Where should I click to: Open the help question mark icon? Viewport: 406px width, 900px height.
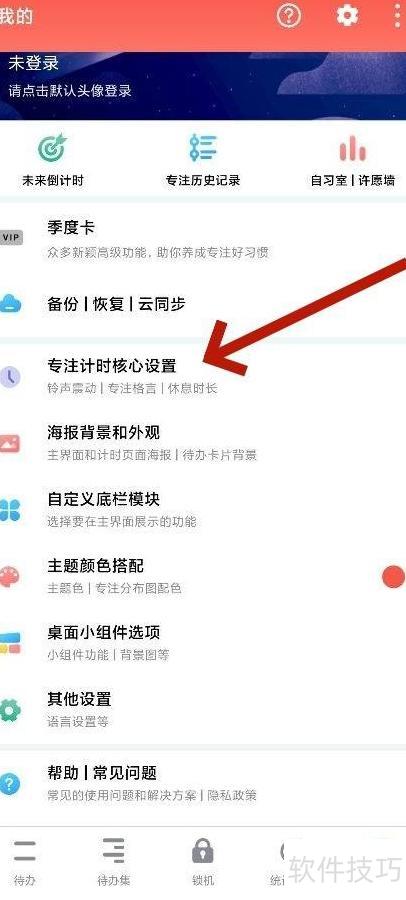[289, 15]
